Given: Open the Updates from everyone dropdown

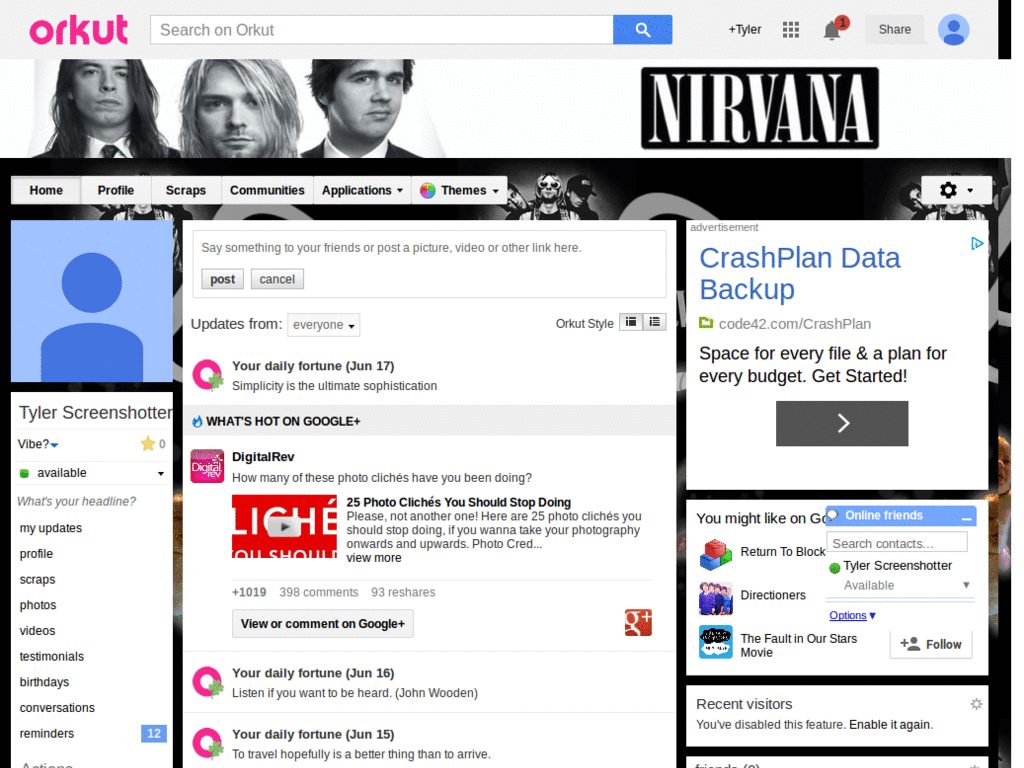Looking at the screenshot, I should [323, 325].
